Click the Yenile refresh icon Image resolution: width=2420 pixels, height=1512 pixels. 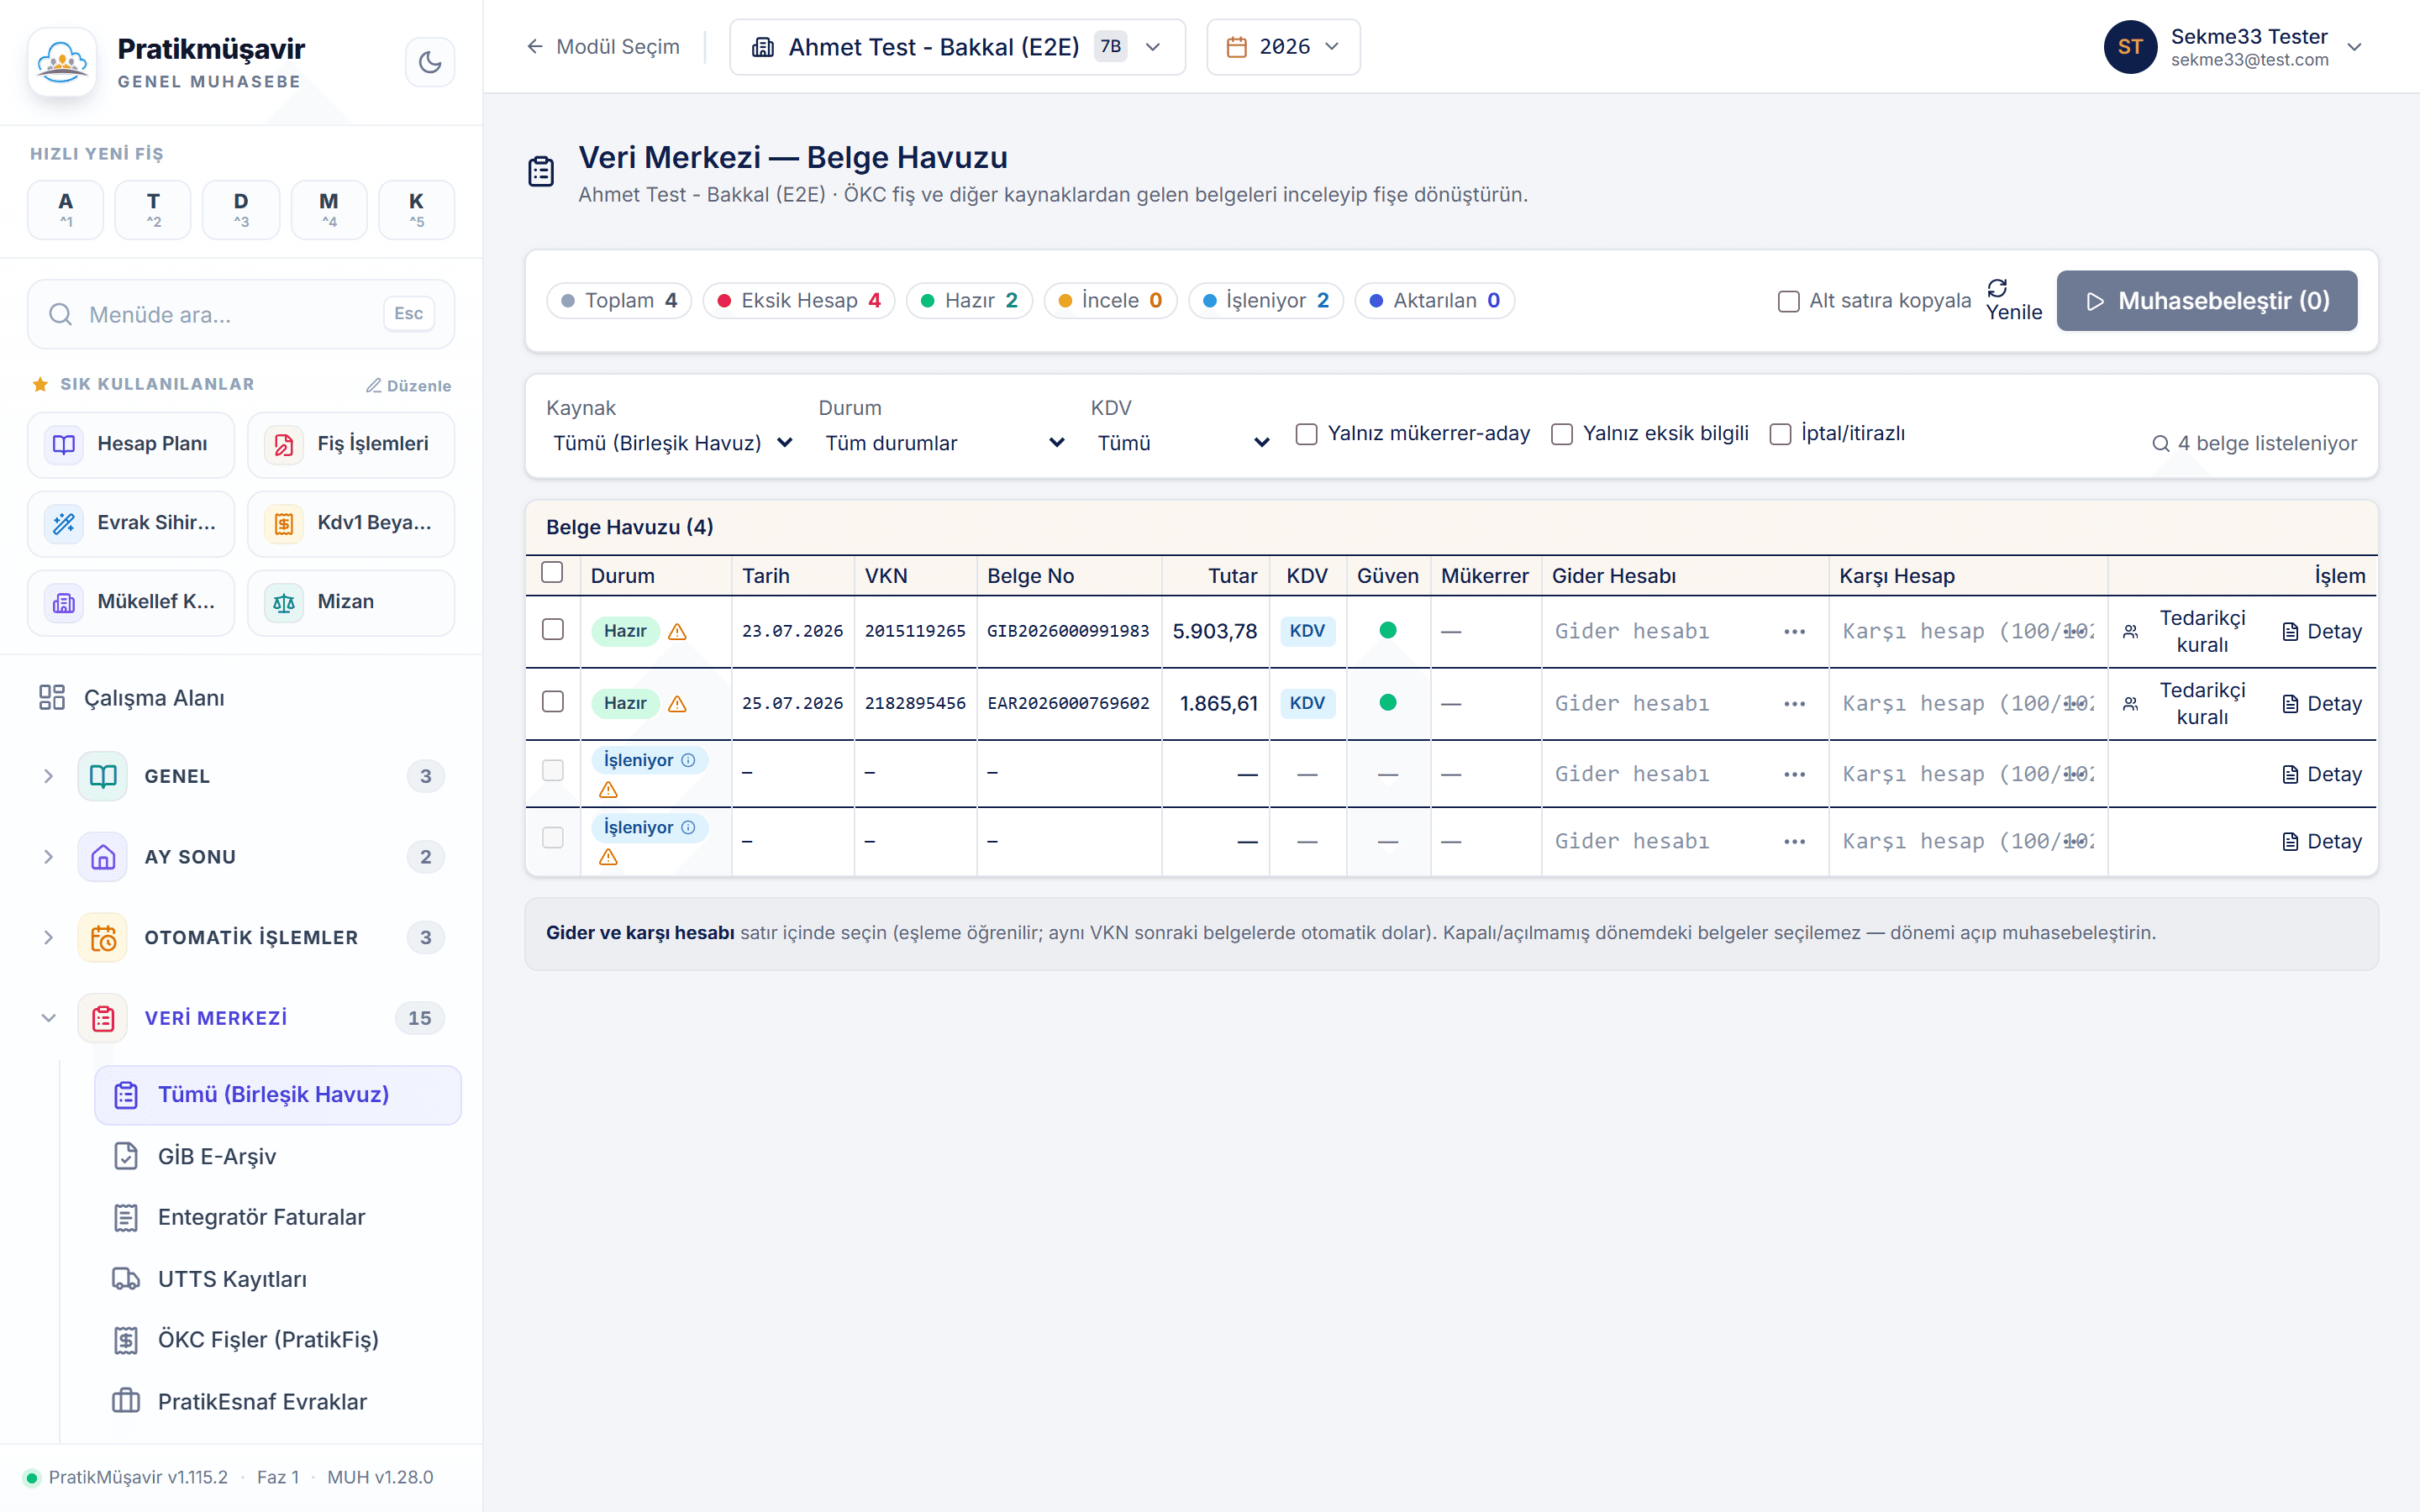pos(1997,288)
